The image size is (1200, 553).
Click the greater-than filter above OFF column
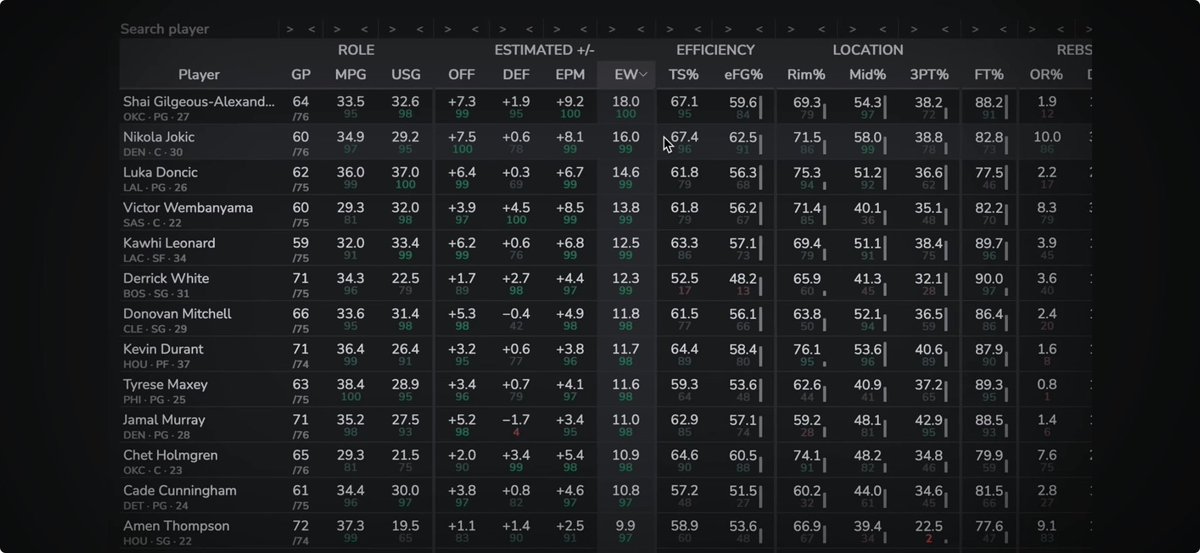(450, 30)
